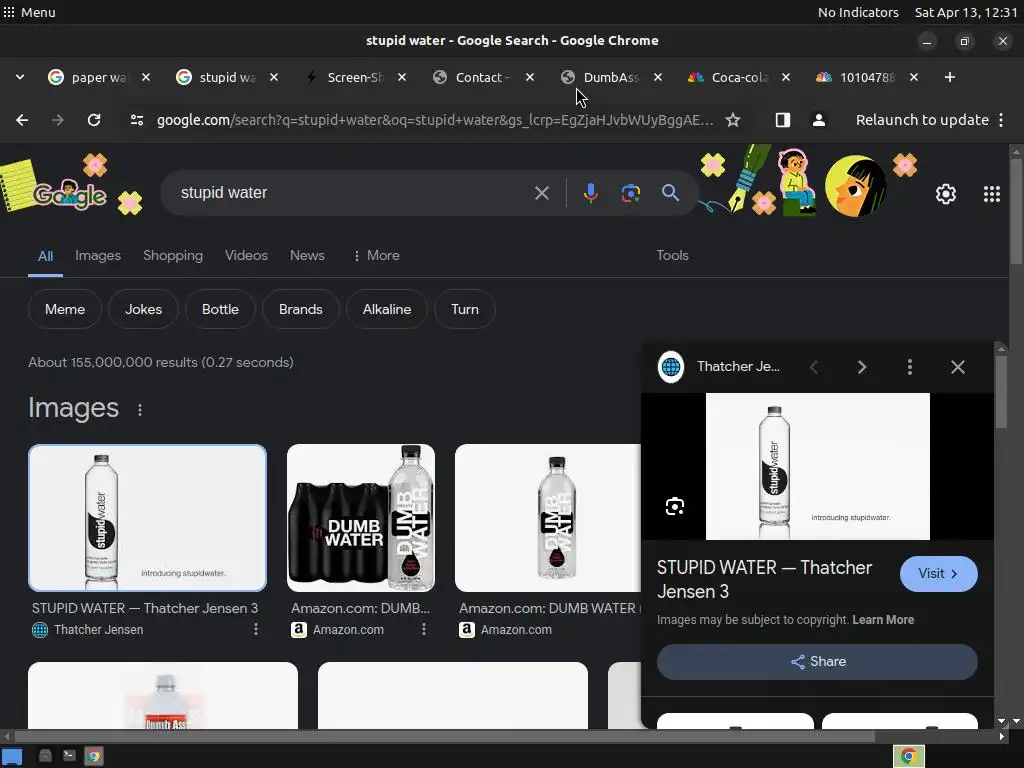Open the Google apps grid
Image resolution: width=1024 pixels, height=768 pixels.
[991, 194]
